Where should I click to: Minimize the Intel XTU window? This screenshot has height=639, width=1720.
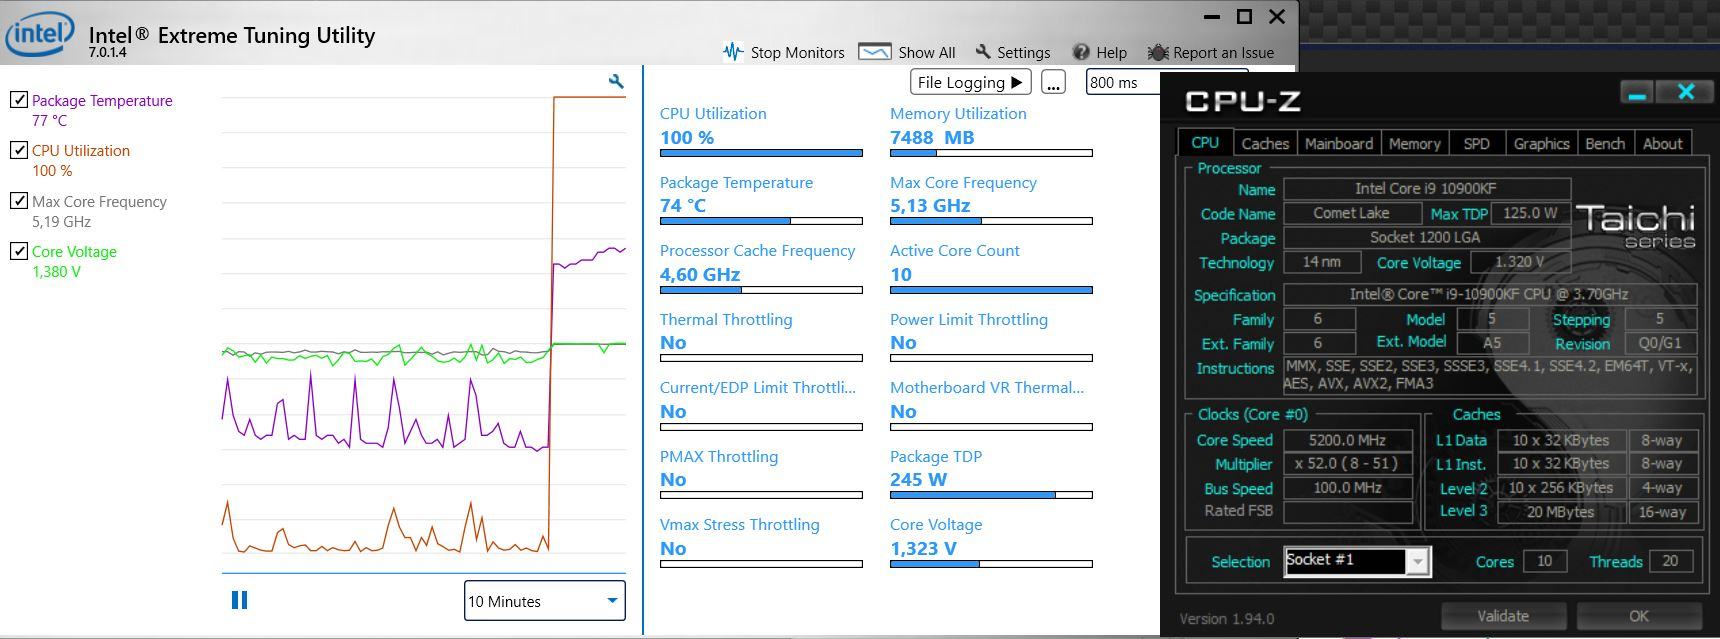click(1212, 17)
